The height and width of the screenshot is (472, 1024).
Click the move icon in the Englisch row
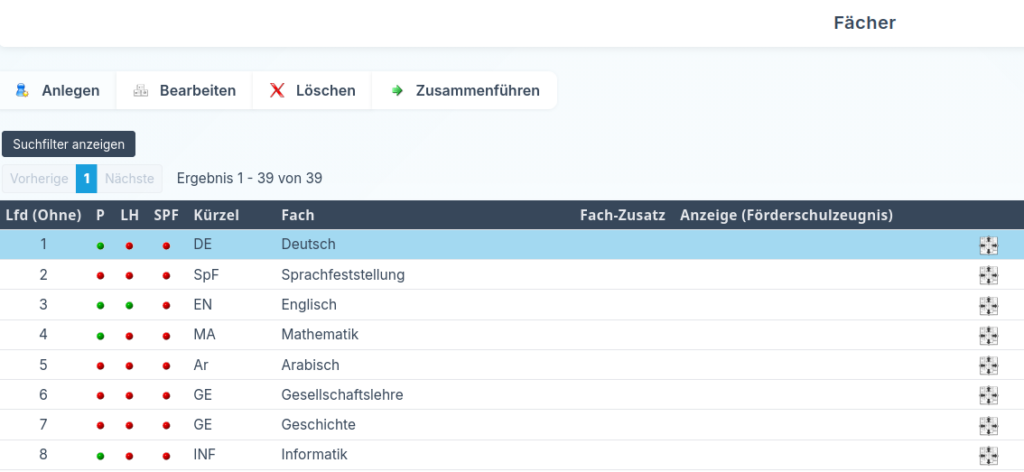[988, 305]
